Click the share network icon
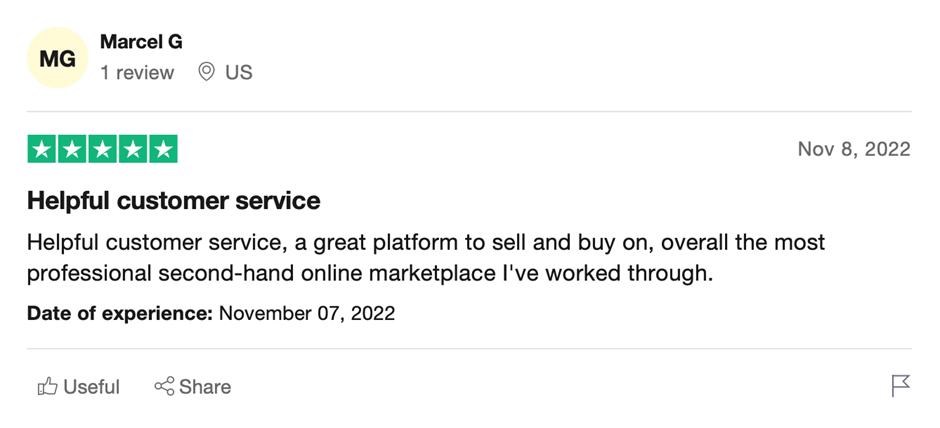The image size is (940, 428). (164, 386)
